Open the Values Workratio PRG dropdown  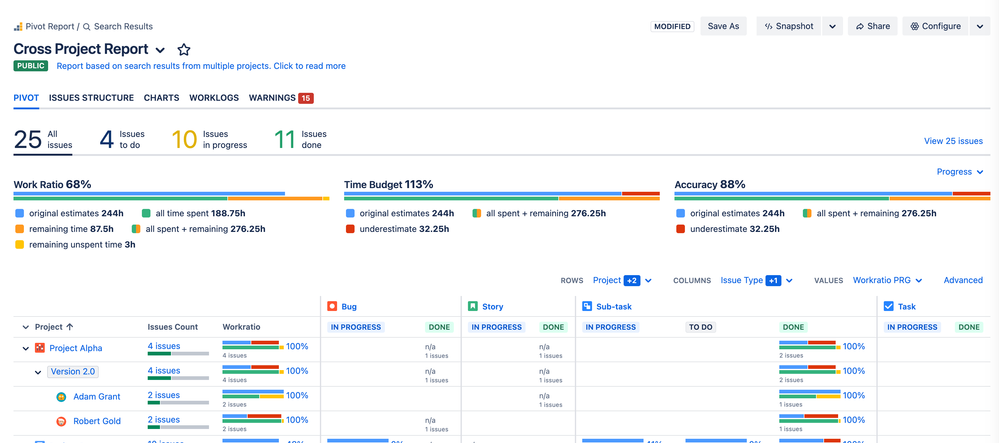tap(888, 280)
